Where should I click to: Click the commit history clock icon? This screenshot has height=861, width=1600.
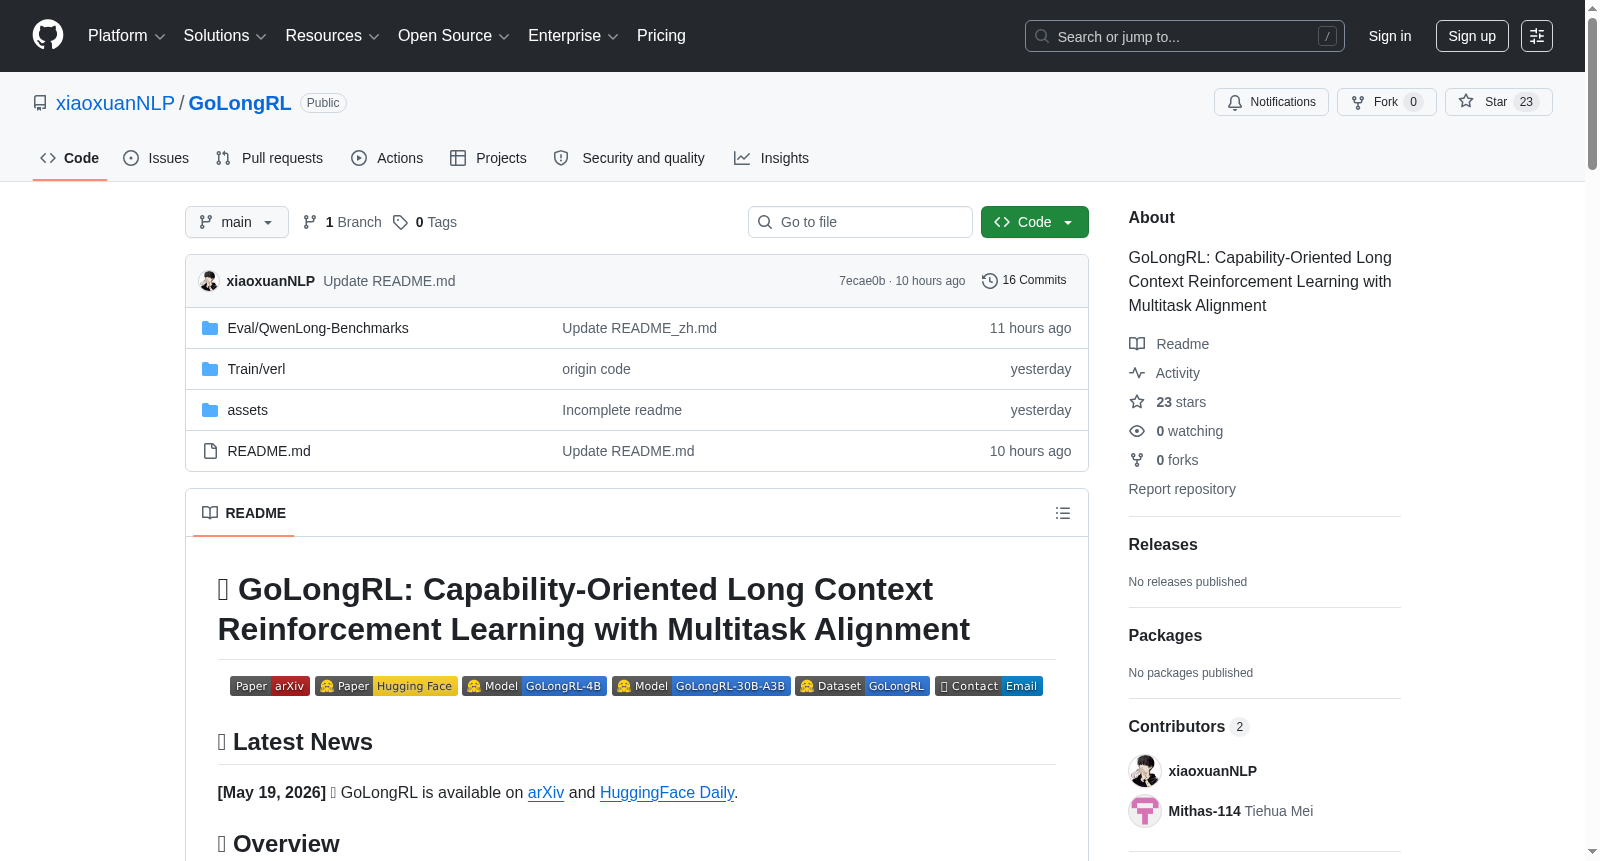[x=989, y=281]
